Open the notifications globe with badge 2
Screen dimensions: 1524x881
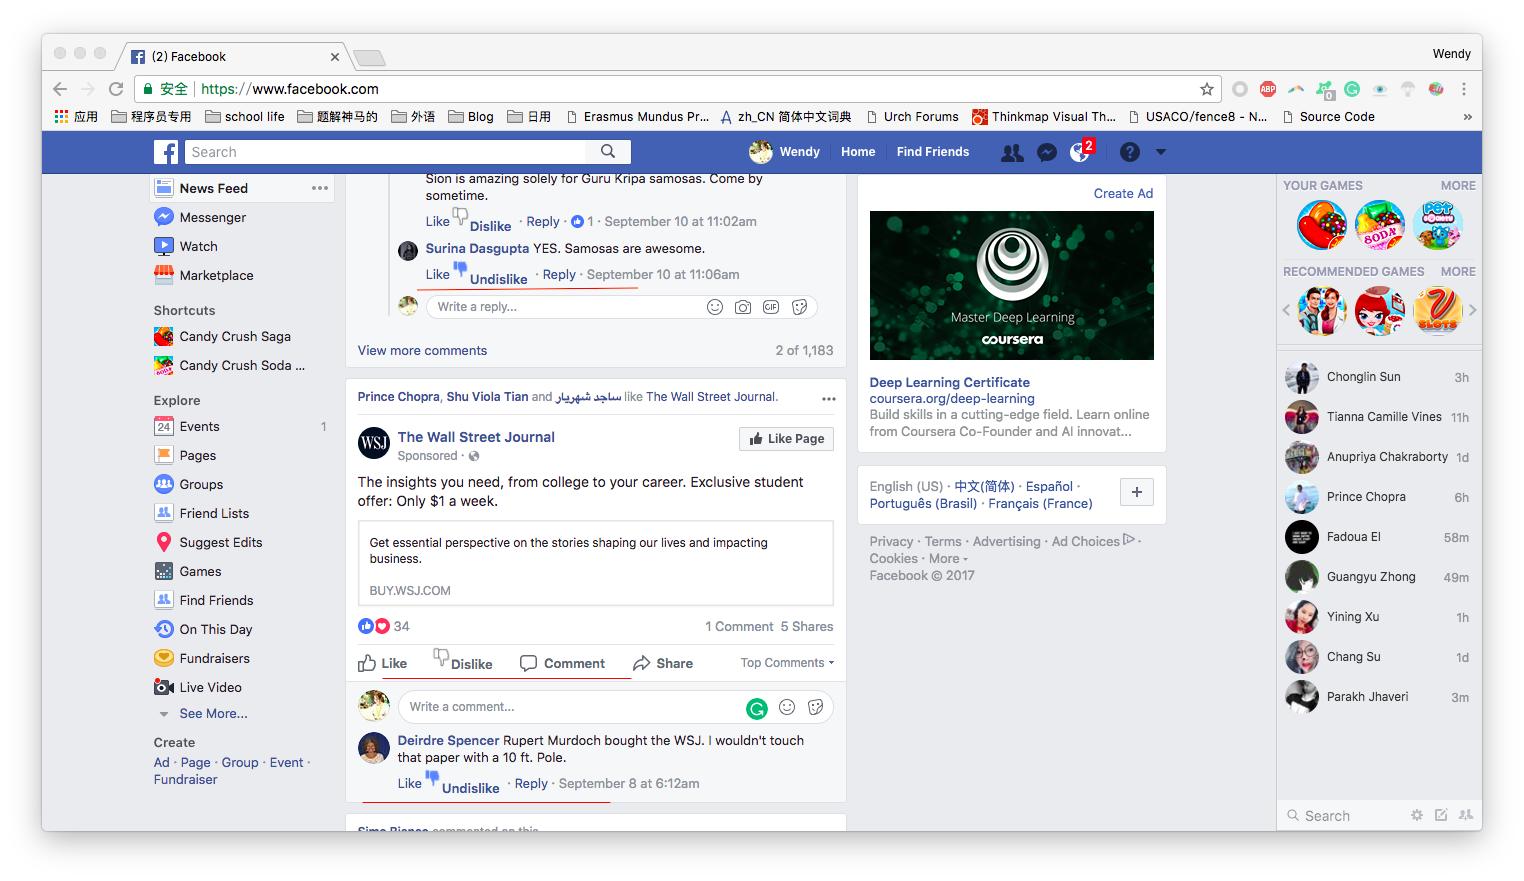(1080, 152)
